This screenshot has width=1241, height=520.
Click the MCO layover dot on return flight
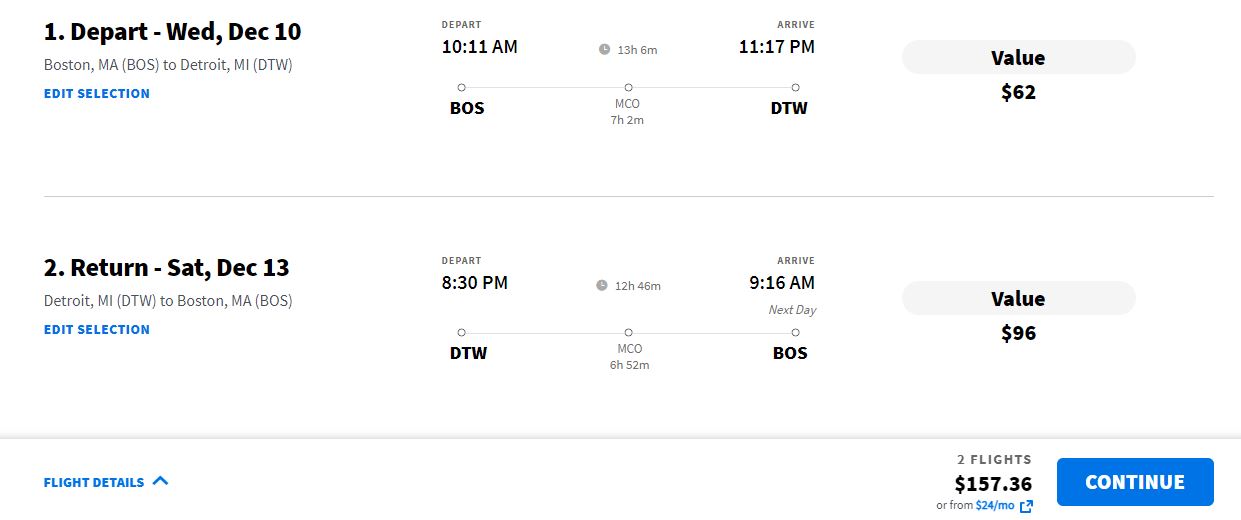pos(628,332)
